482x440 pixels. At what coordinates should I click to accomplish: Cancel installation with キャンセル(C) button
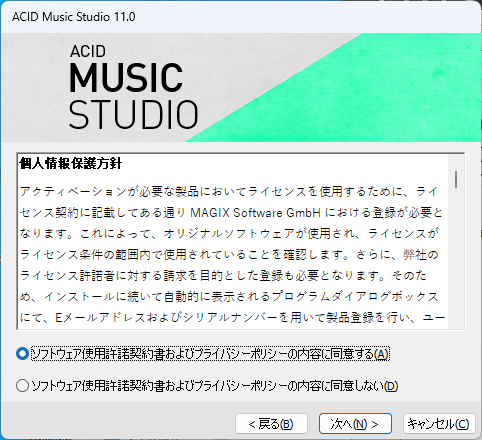(439, 424)
